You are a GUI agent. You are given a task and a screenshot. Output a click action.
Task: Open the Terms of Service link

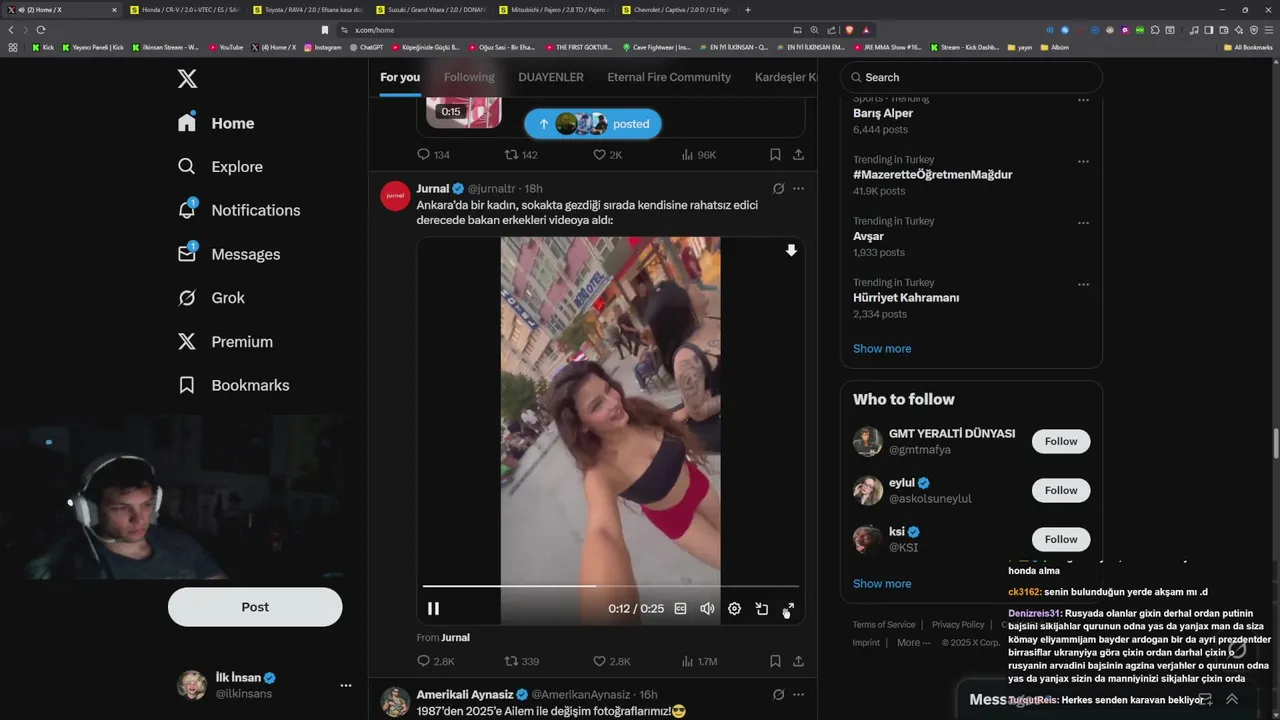884,624
